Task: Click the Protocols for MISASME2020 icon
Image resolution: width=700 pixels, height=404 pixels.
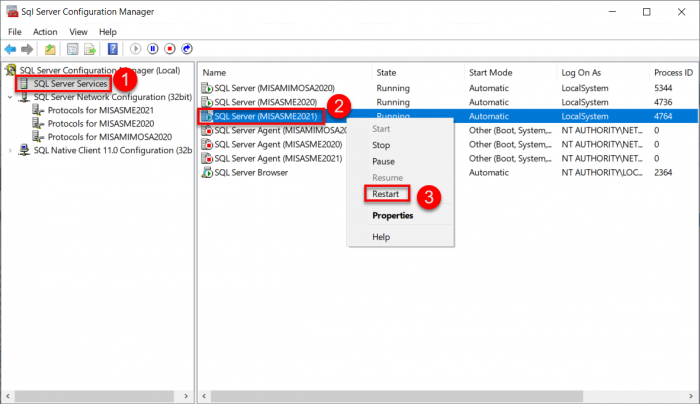Action: [38, 124]
